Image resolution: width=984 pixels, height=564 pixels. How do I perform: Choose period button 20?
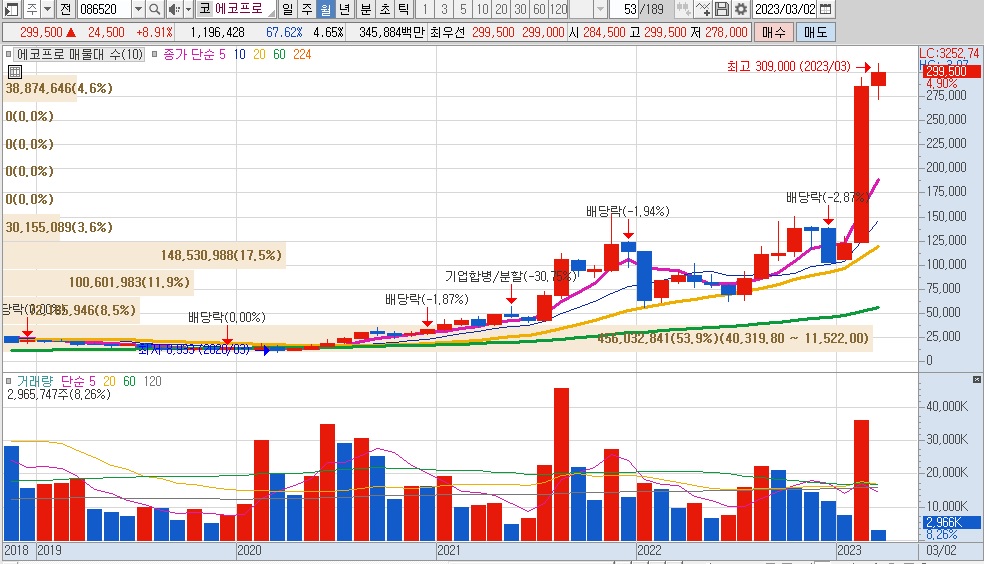(501, 9)
